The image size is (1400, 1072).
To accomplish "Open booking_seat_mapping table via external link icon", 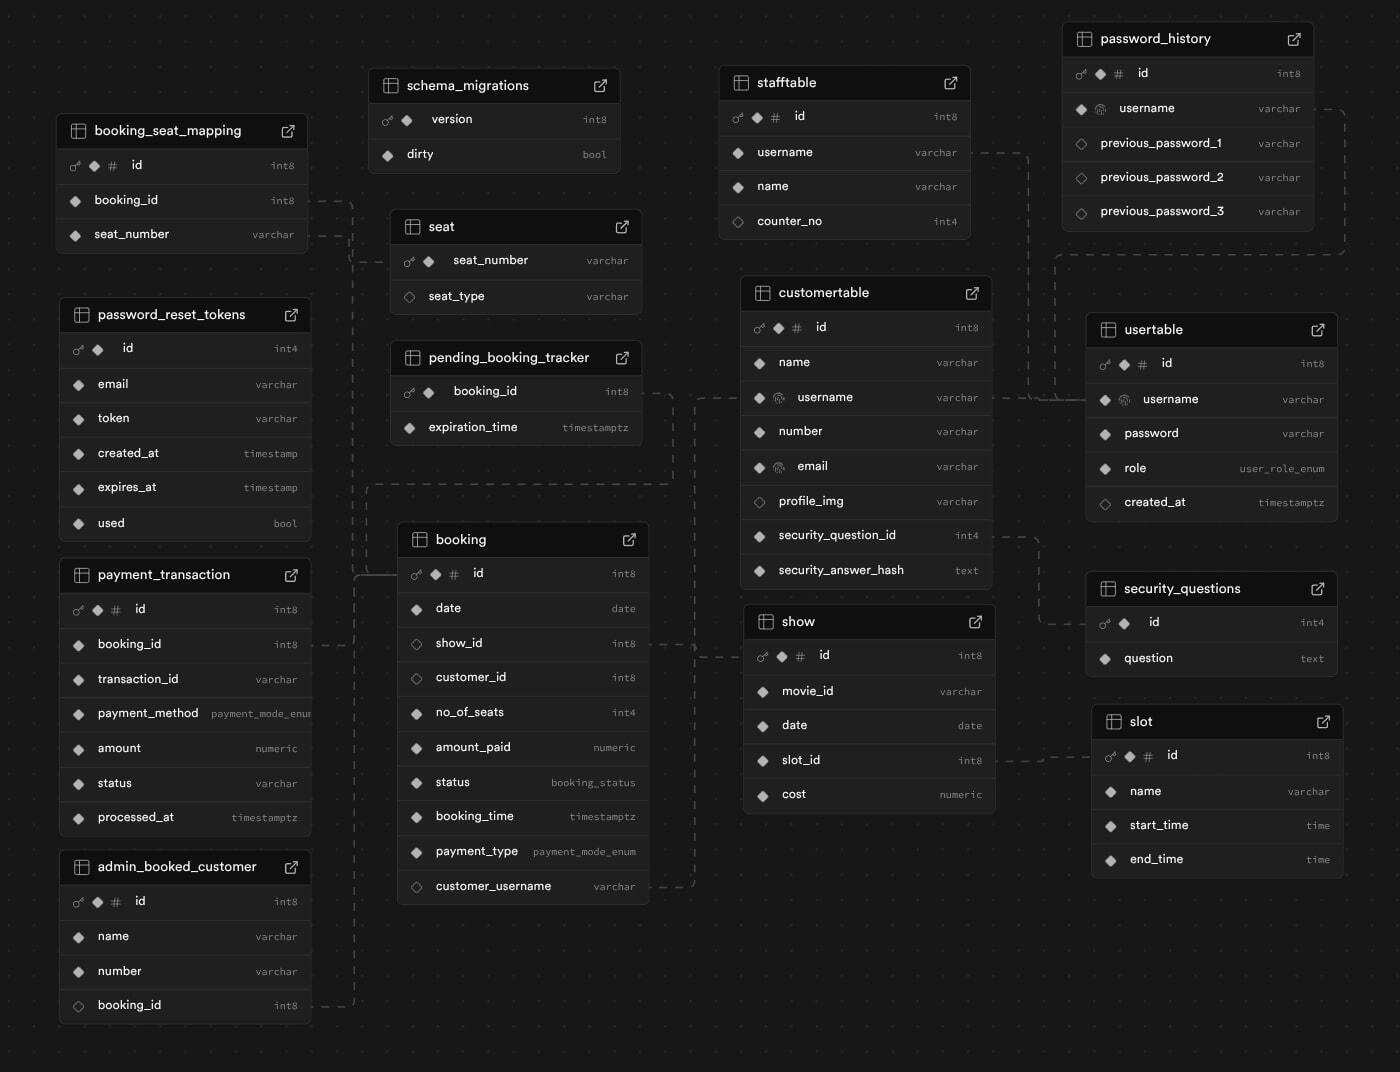I will 288,131.
